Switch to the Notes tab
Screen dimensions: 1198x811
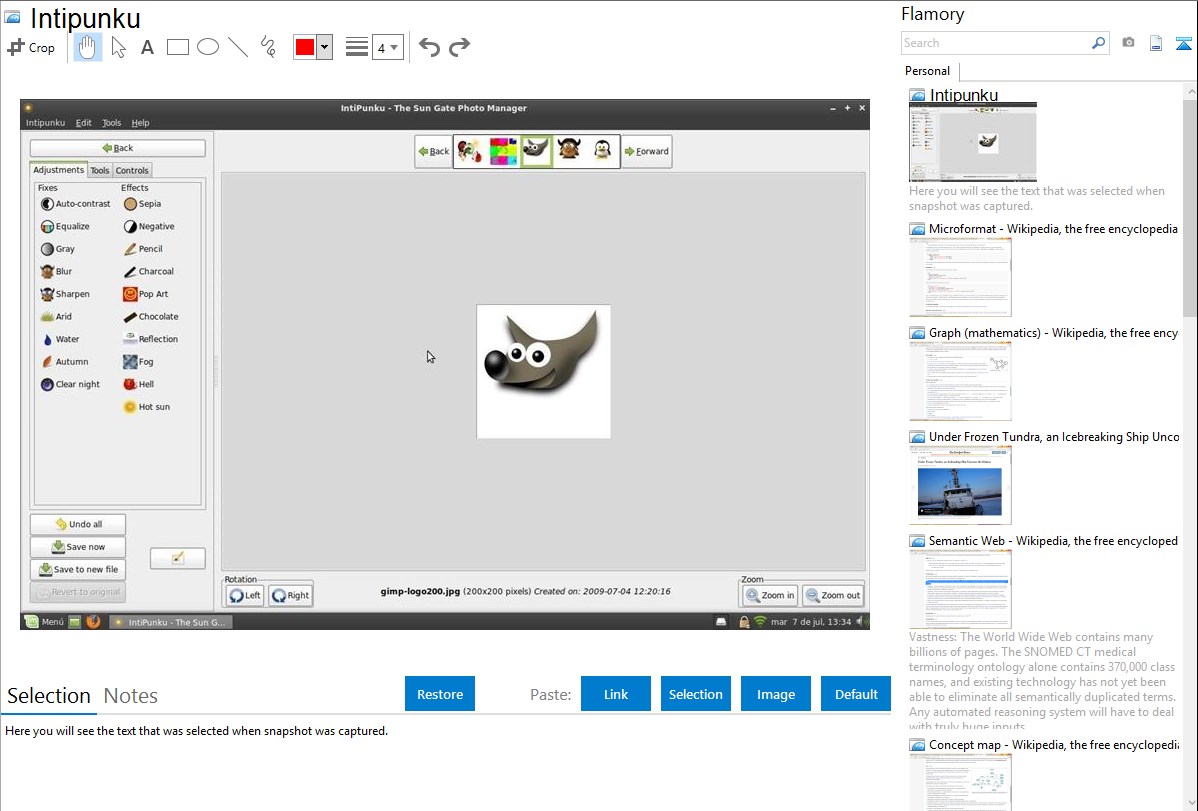pyautogui.click(x=131, y=696)
